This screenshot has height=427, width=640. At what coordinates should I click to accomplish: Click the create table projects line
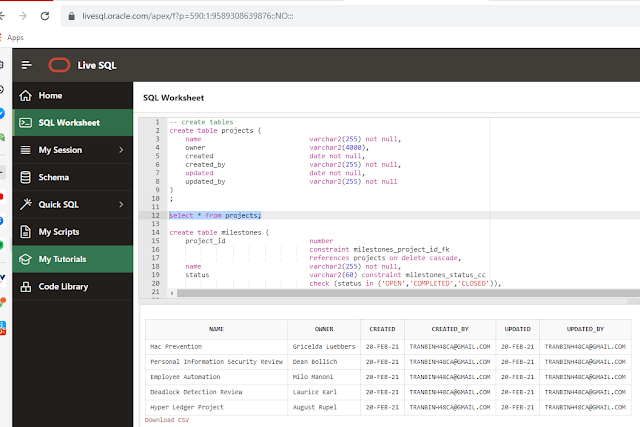pos(215,131)
